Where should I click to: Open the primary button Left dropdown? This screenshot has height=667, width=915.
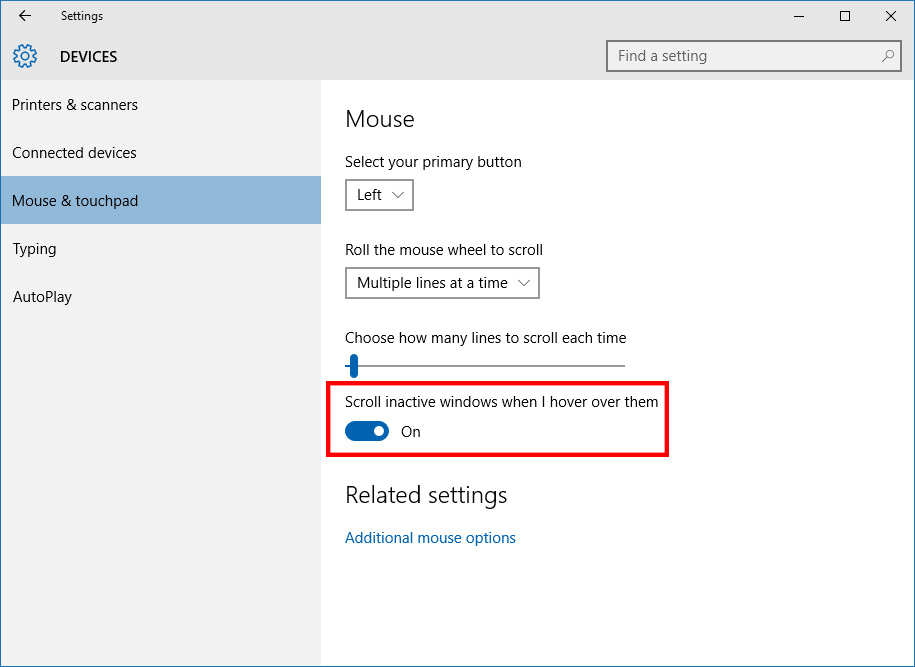pyautogui.click(x=379, y=195)
